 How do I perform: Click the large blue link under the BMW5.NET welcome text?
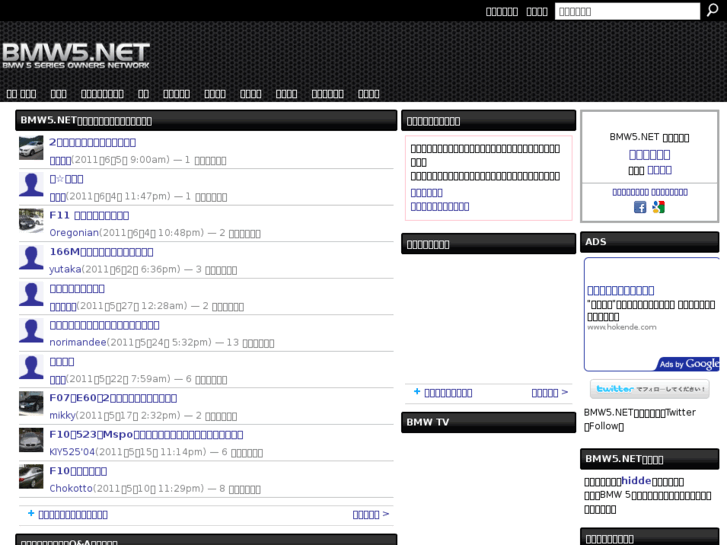[x=650, y=154]
